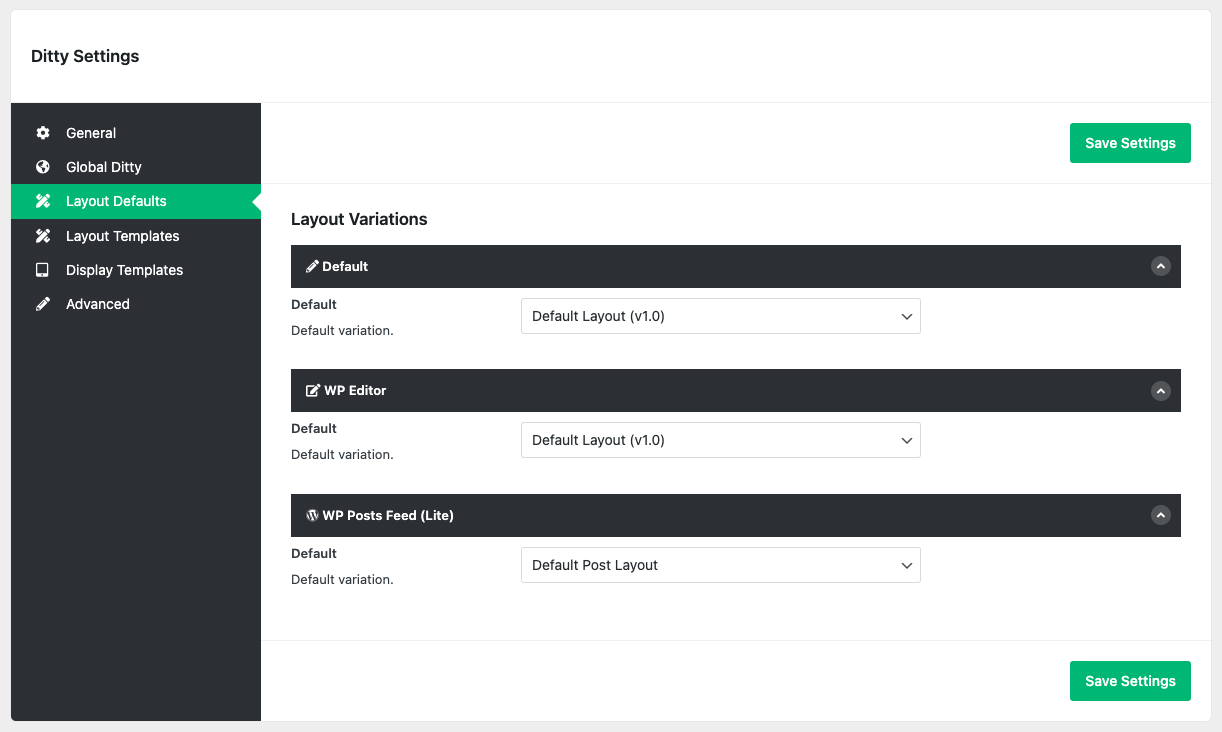Collapse the Default variation section
Viewport: 1222px width, 732px height.
coord(1160,266)
